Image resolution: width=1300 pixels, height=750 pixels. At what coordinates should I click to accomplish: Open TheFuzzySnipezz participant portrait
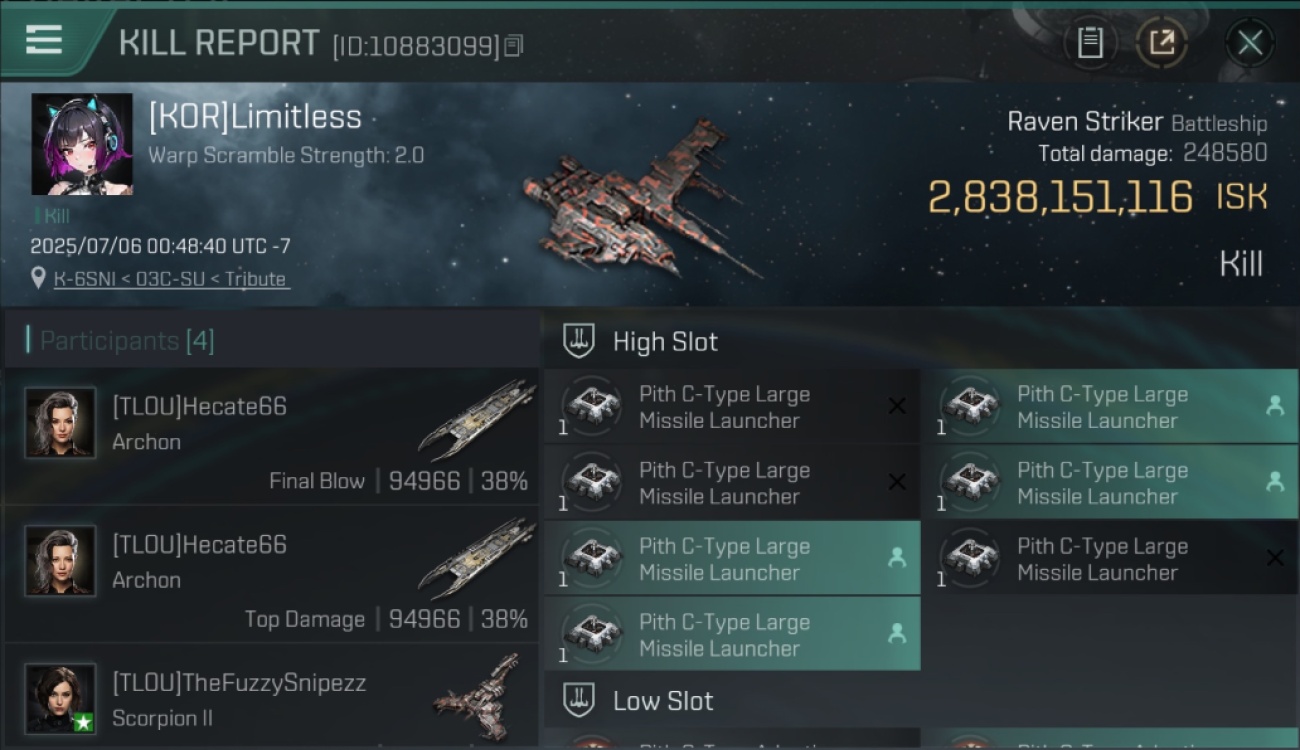point(60,698)
